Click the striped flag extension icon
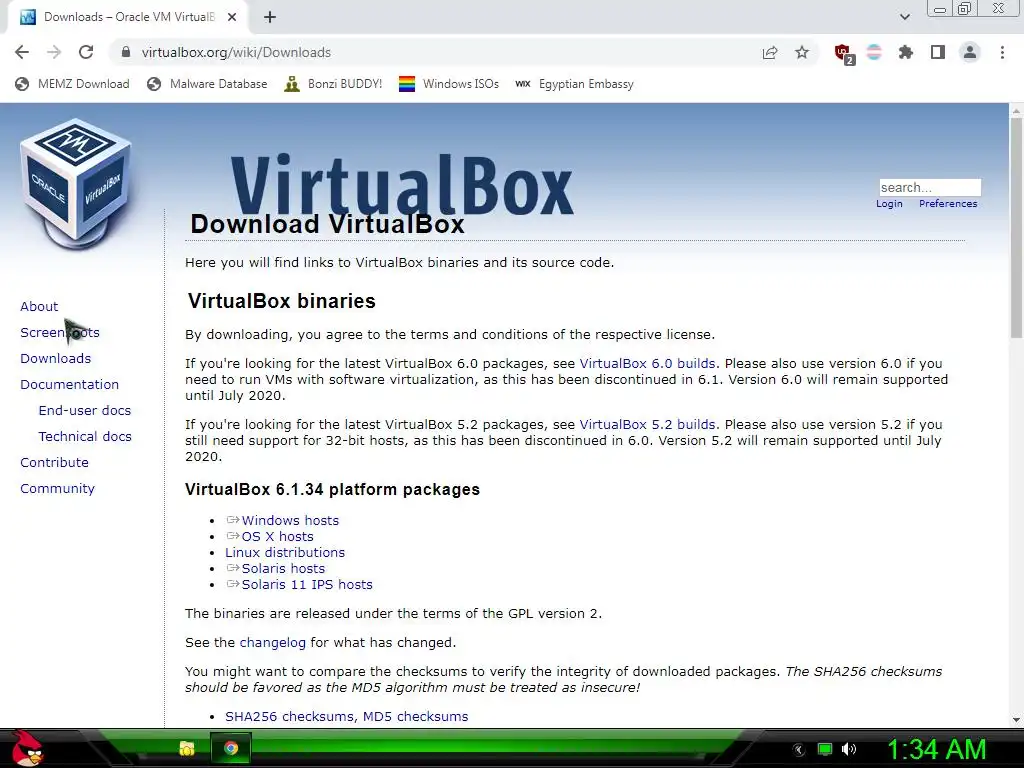Image resolution: width=1024 pixels, height=768 pixels. (x=874, y=52)
